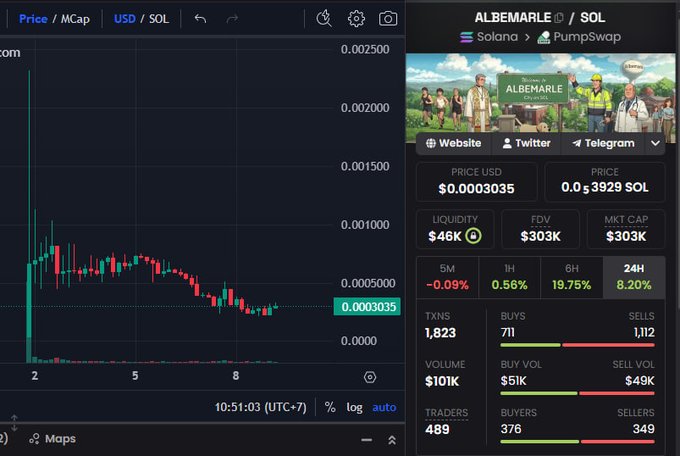Switch chart to MCap mode
The image size is (680, 456).
(75, 19)
